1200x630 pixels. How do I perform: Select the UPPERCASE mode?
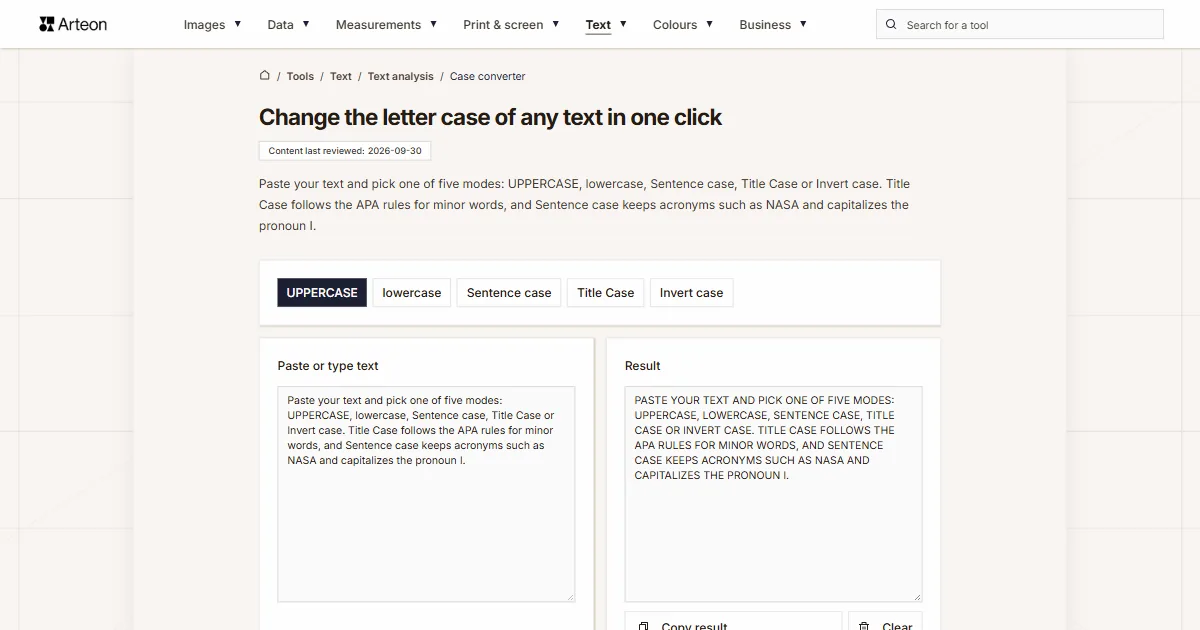(322, 293)
